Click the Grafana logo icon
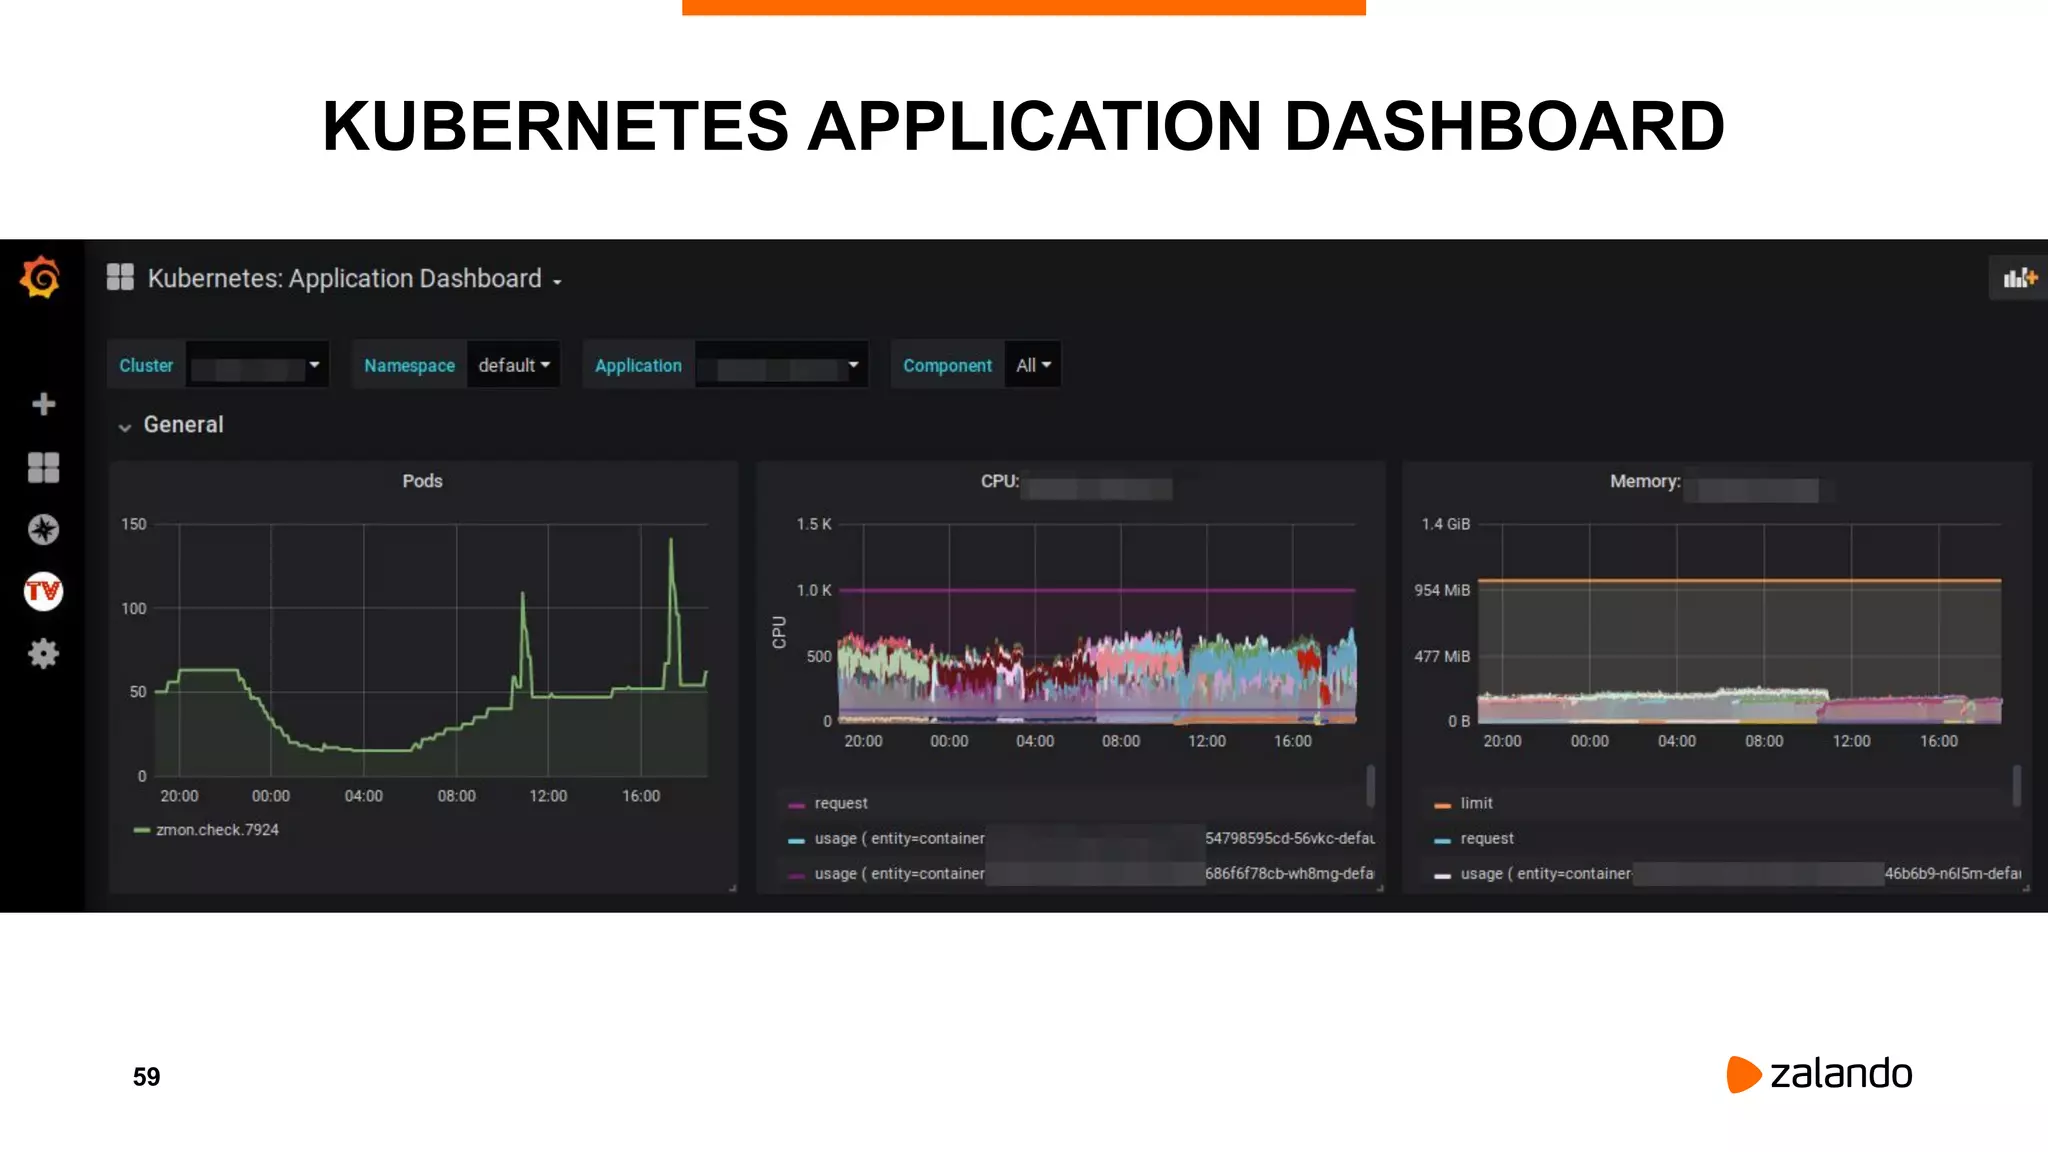2048x1152 pixels. (41, 277)
